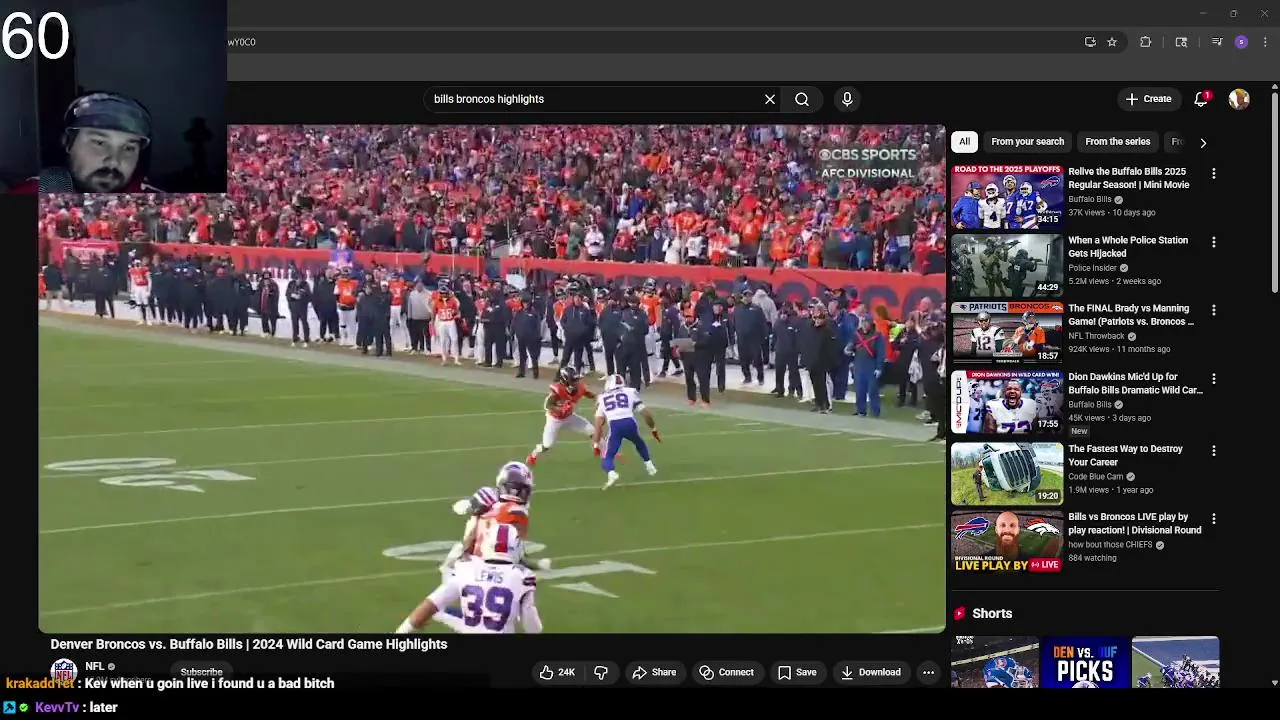This screenshot has width=1280, height=720.
Task: Open The Fastest Way to Destroy thumbnail
Action: pos(1007,473)
